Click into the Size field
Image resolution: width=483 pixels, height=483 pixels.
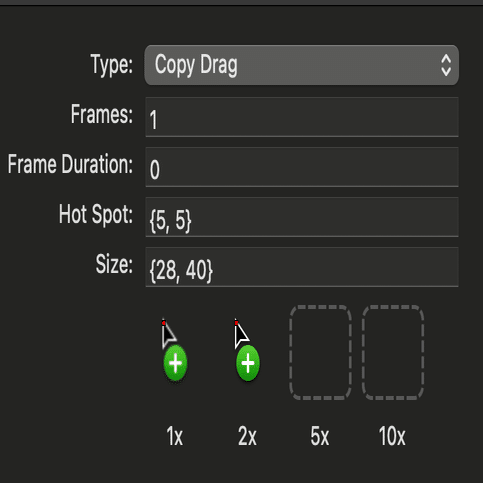pyautogui.click(x=302, y=267)
